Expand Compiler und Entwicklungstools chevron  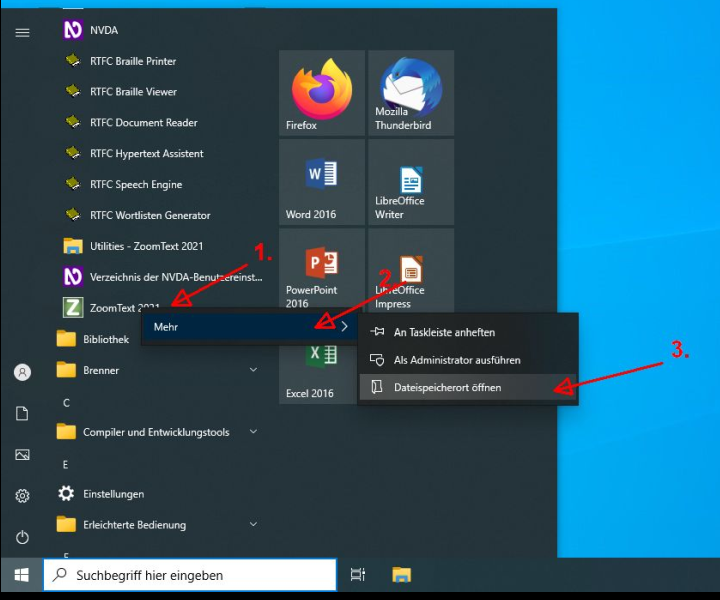point(253,432)
